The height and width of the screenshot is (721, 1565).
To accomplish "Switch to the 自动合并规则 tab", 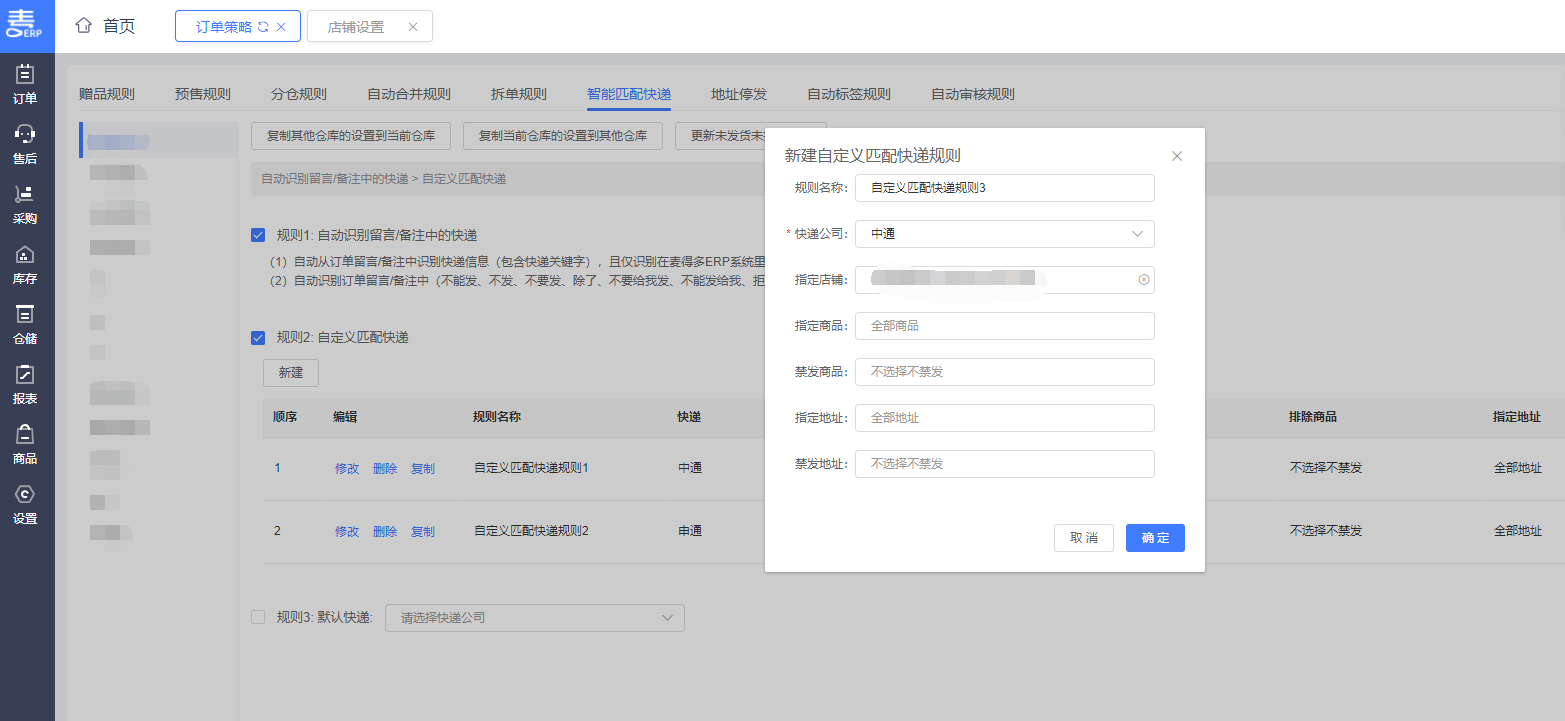I will pyautogui.click(x=409, y=94).
